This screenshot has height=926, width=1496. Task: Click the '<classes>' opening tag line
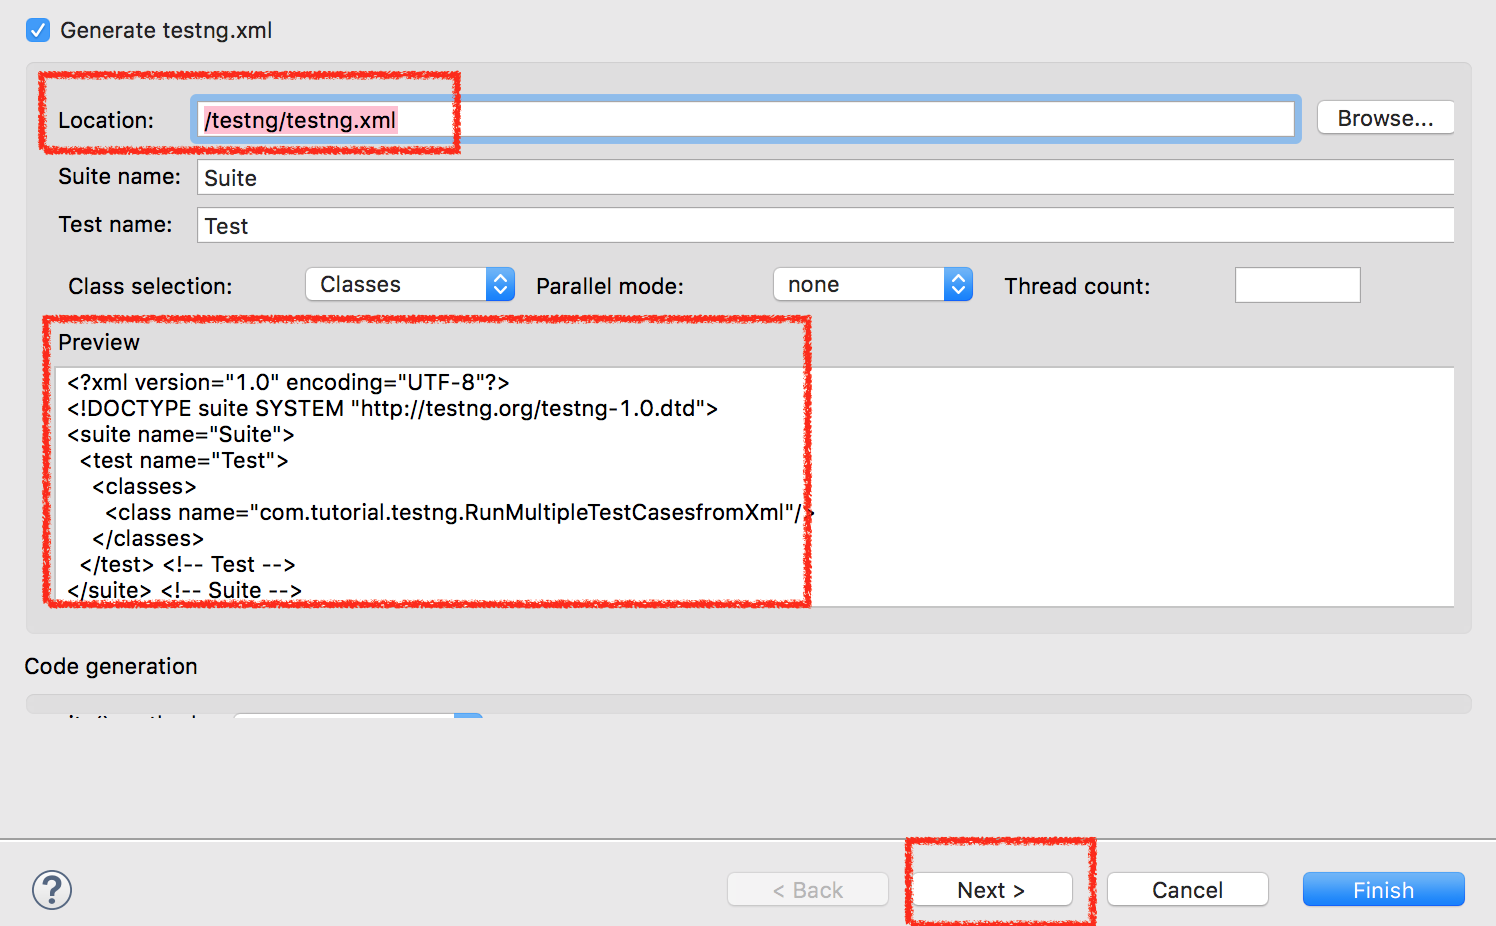click(144, 487)
